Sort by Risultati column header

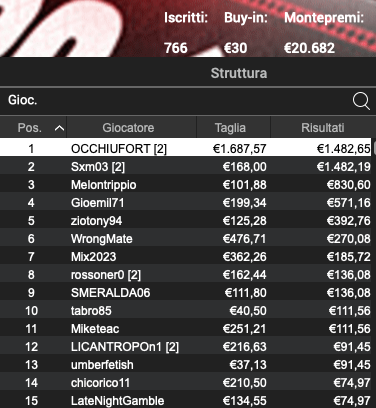click(323, 128)
